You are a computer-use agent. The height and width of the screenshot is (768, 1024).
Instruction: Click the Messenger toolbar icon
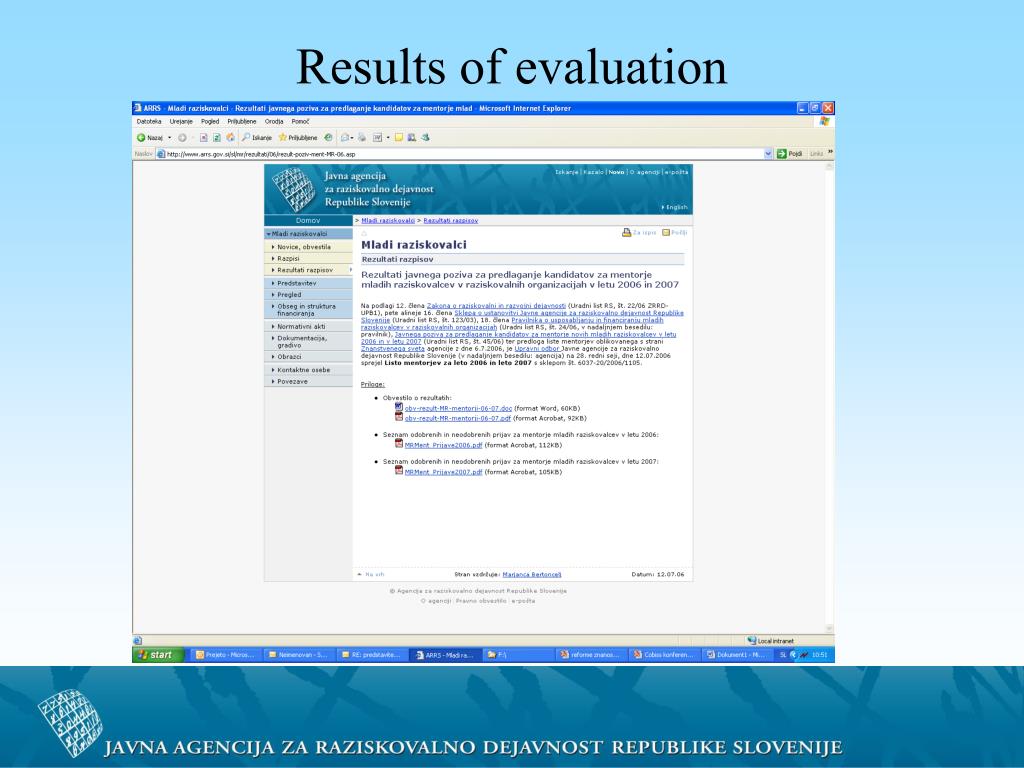coord(425,138)
